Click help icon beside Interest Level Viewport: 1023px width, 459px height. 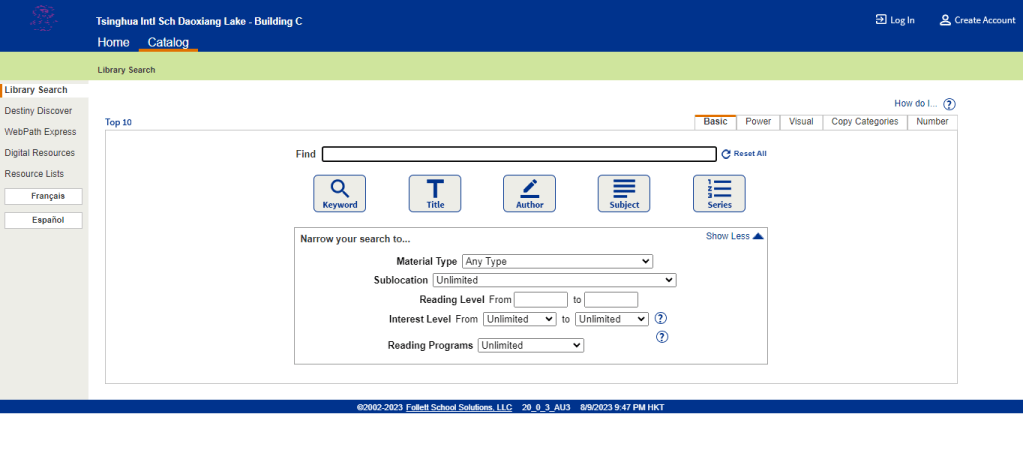(x=661, y=319)
